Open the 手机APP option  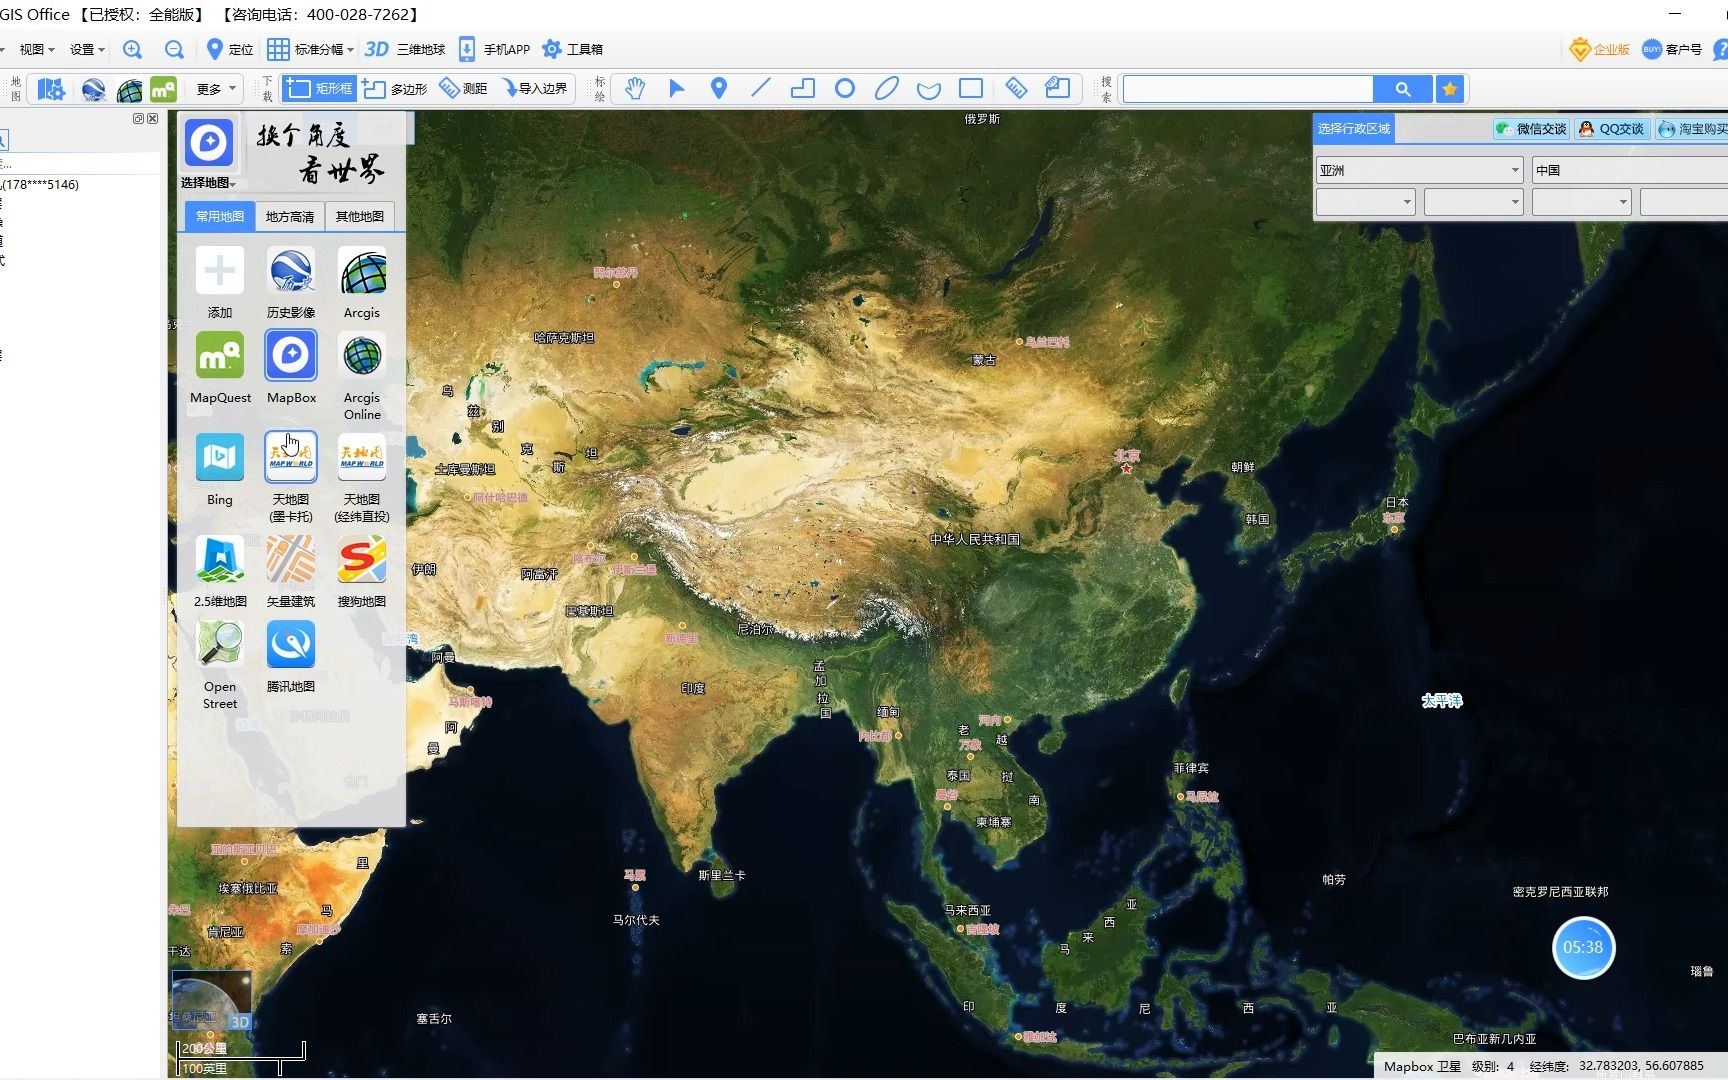(x=494, y=49)
